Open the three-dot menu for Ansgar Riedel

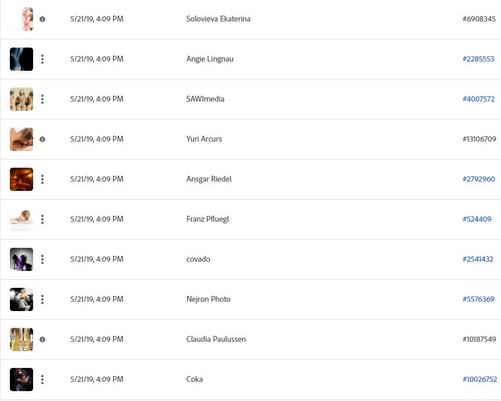[x=42, y=179]
